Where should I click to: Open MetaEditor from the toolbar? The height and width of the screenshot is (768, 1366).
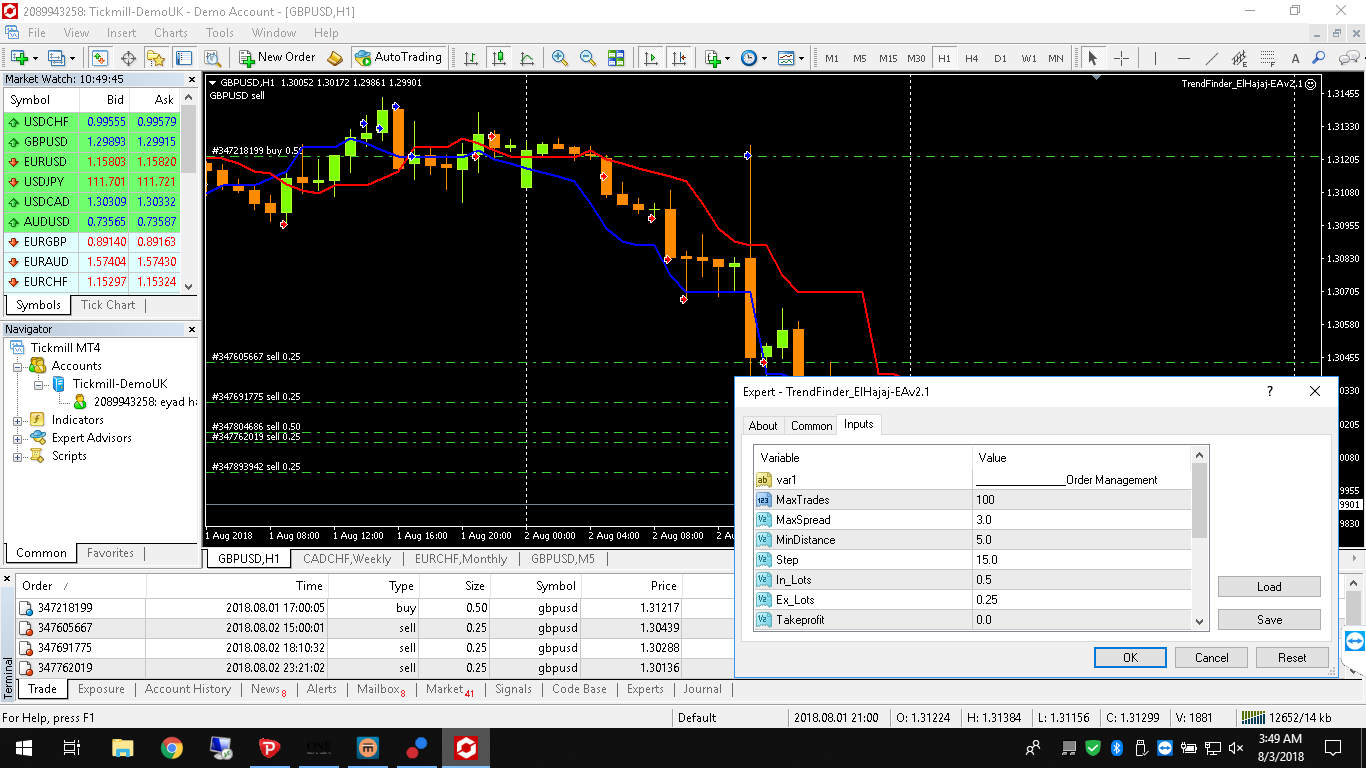tap(335, 58)
